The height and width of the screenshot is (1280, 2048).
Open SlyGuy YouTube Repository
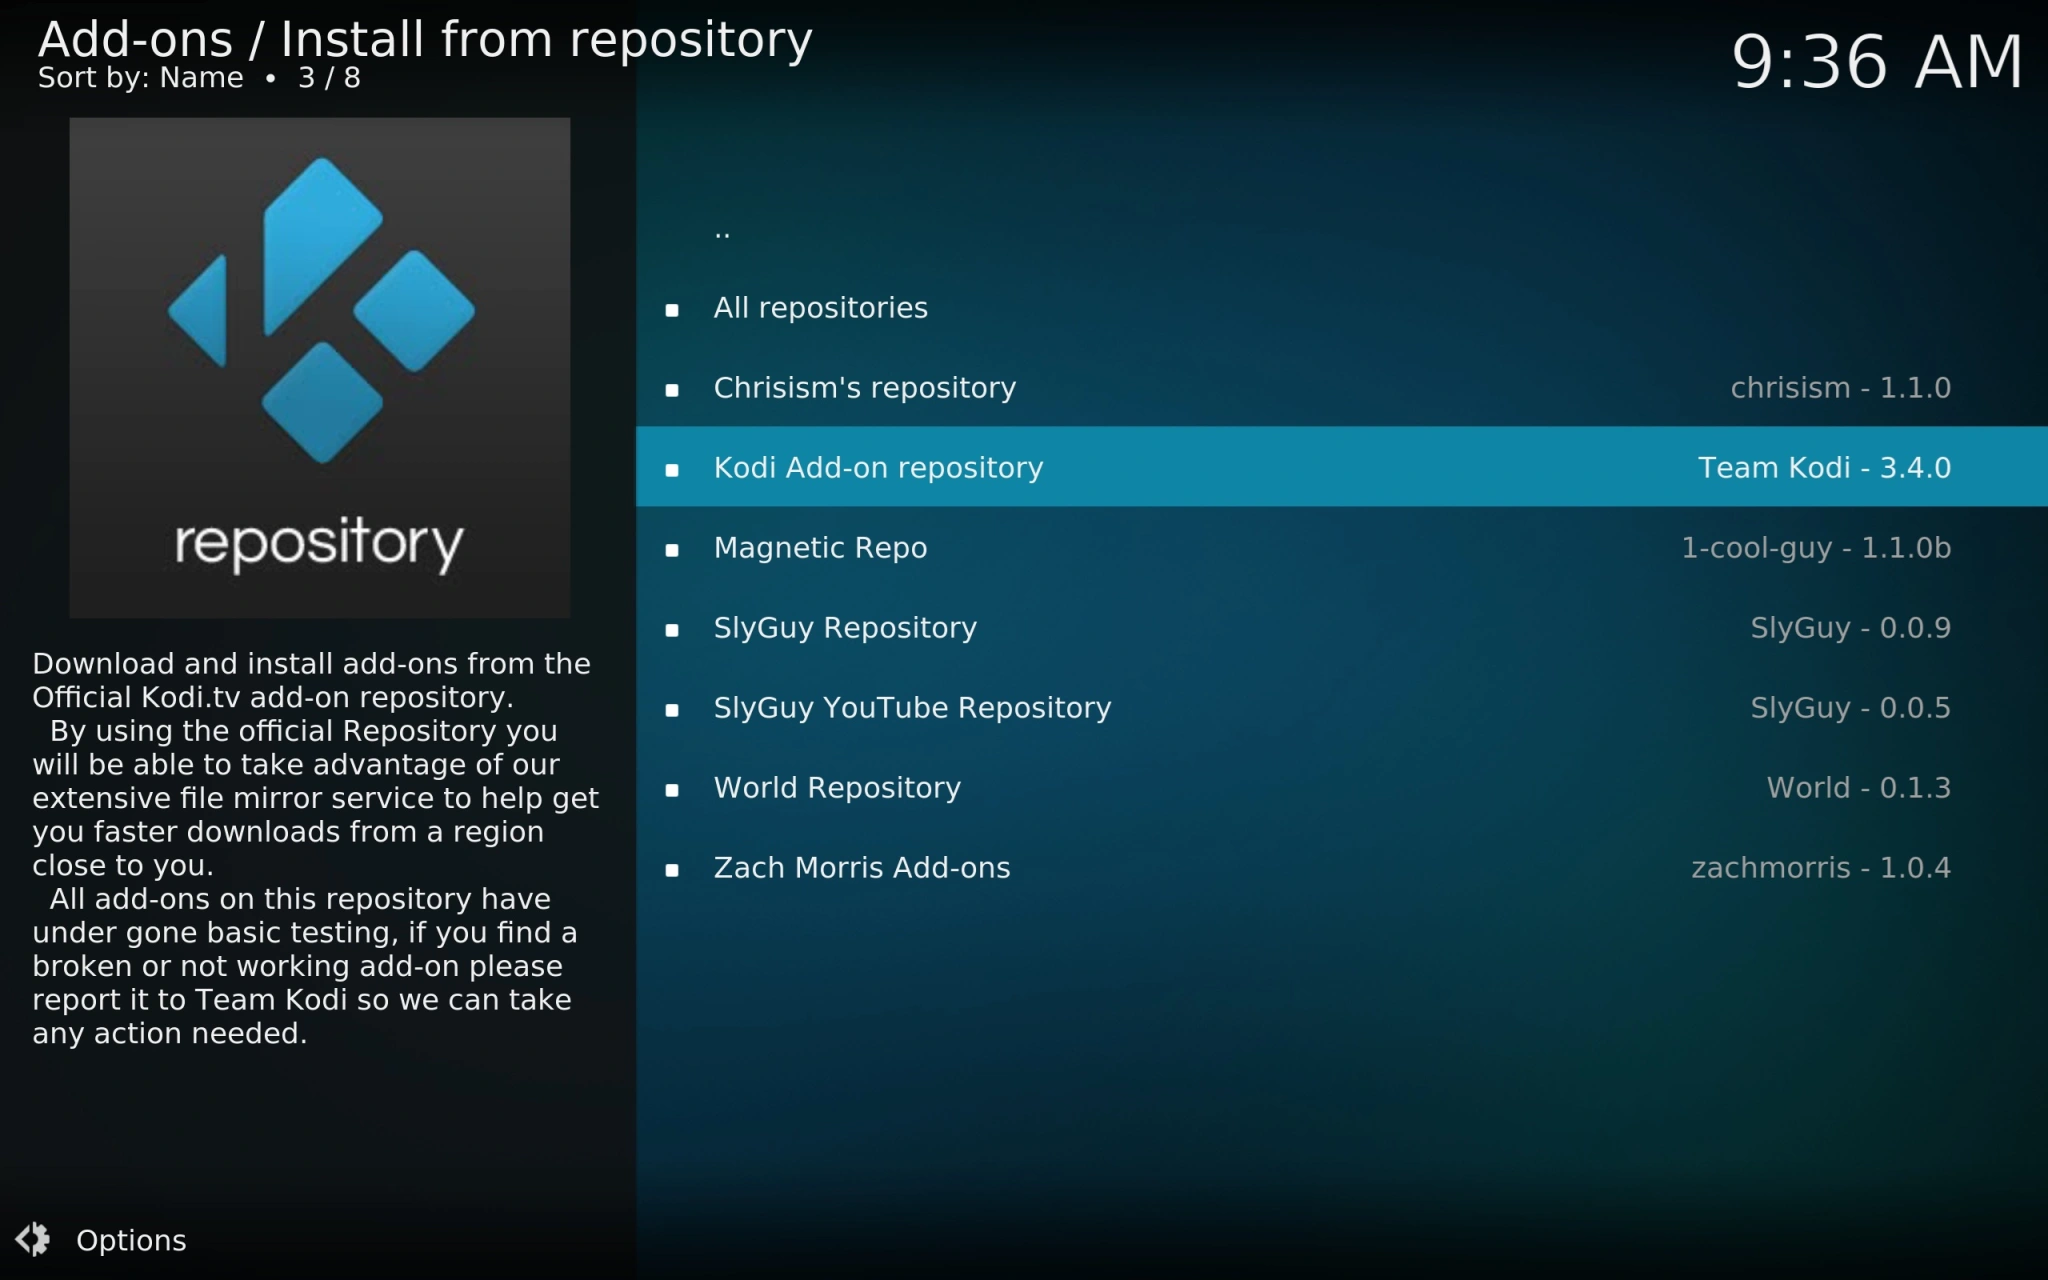[912, 708]
